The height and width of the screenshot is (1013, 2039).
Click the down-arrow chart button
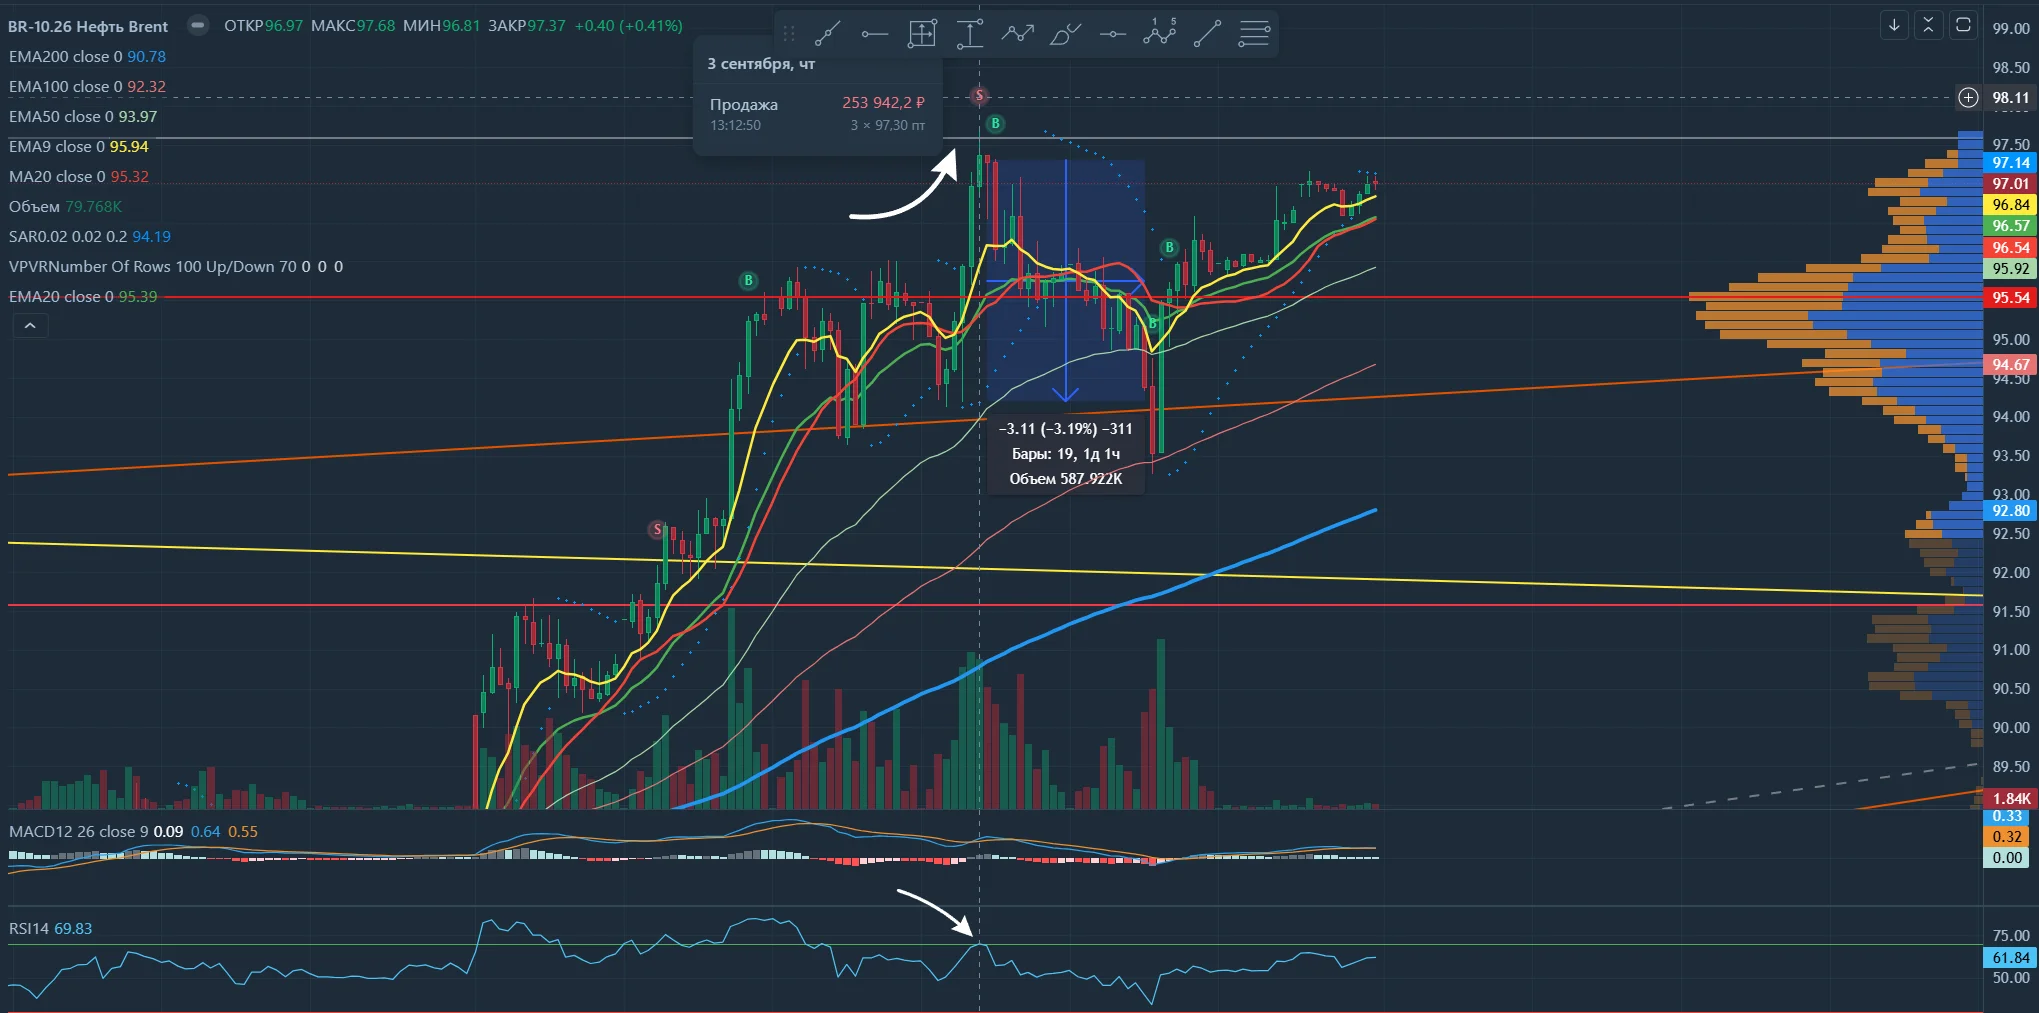[x=1894, y=25]
